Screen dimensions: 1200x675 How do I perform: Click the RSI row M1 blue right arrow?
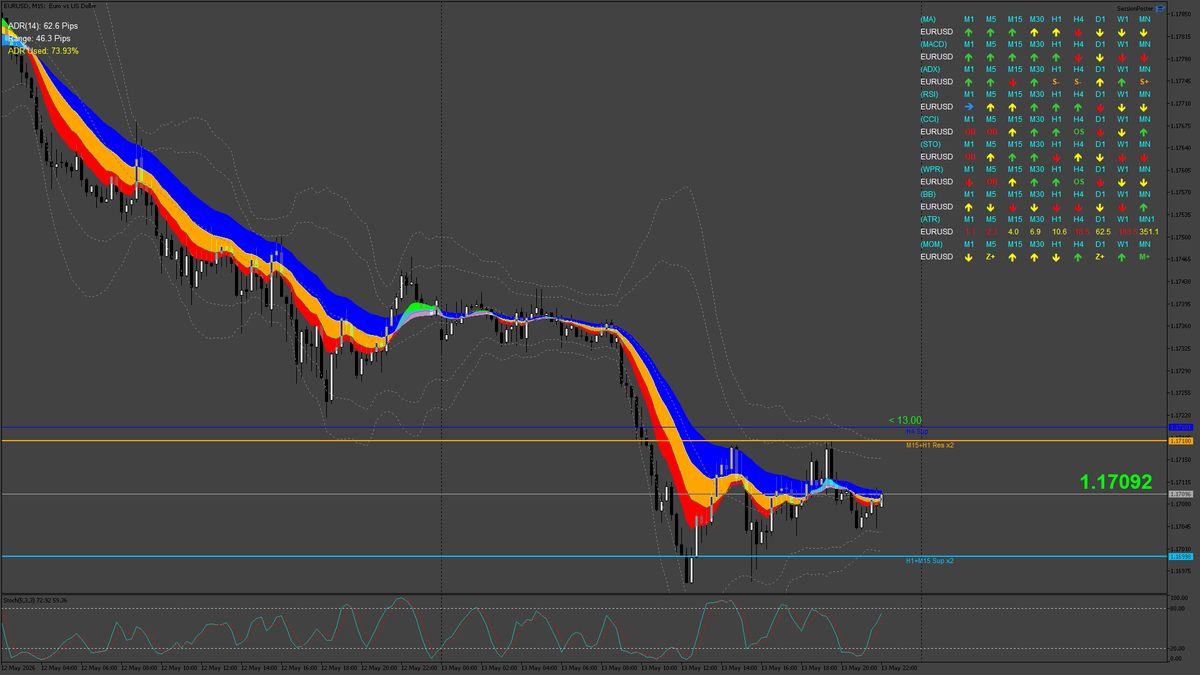(969, 106)
